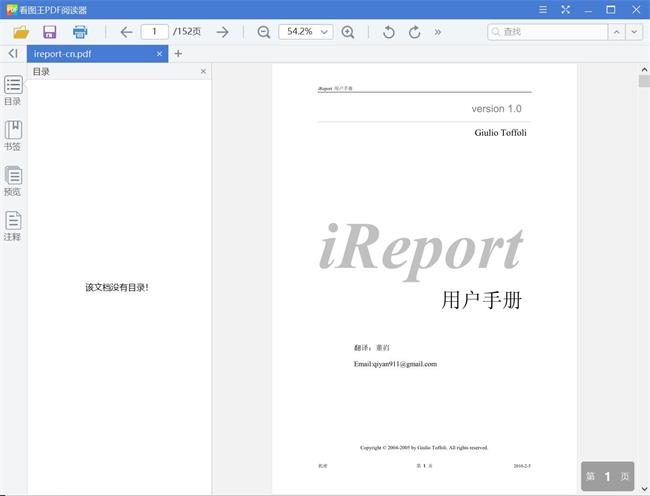Screen dimensions: 650x496
Task: Click the page 1 indicator badge
Action: pos(607,477)
